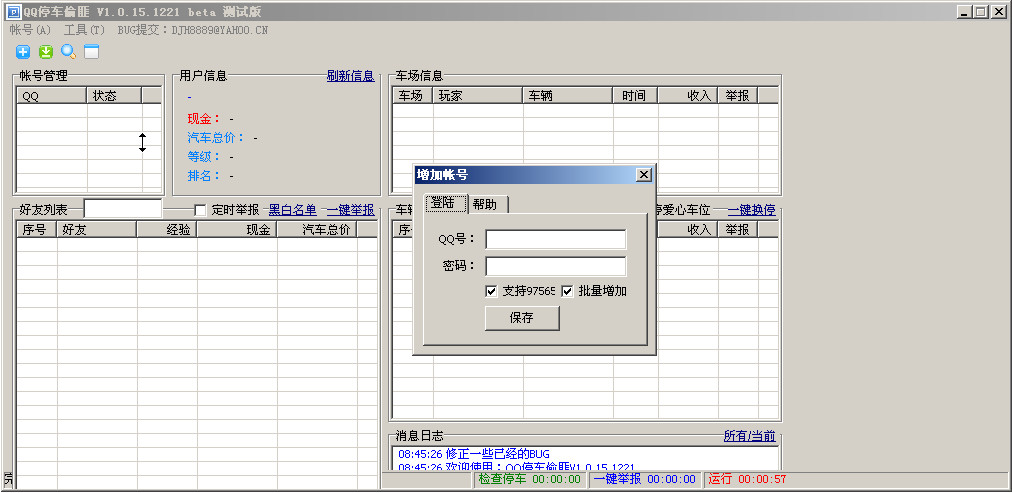Toggle the 批量增加 checkbox
The image size is (1012, 493).
click(x=567, y=291)
